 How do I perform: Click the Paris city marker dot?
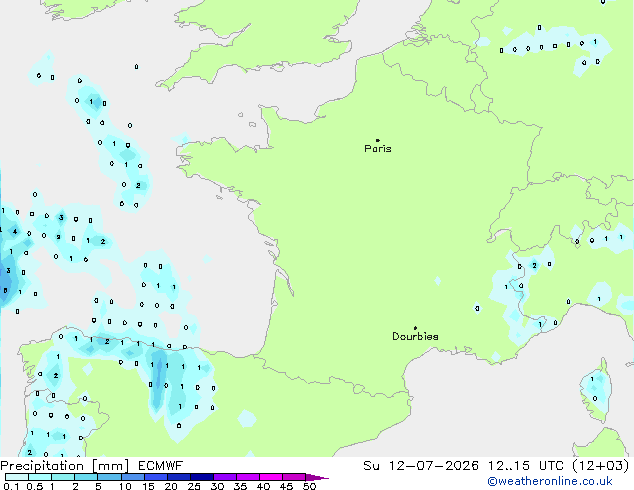pos(378,140)
